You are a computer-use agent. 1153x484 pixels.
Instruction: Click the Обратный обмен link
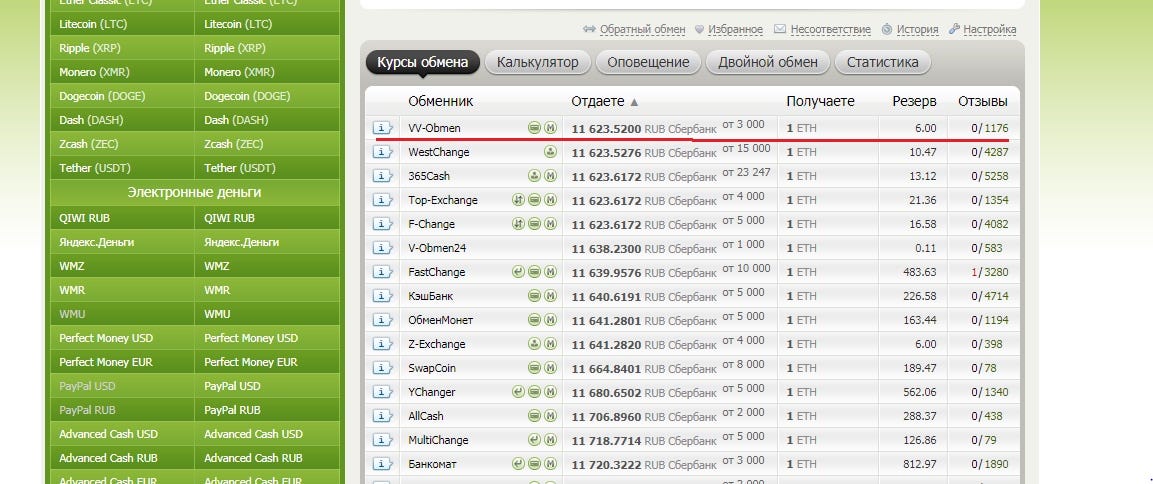tap(642, 29)
